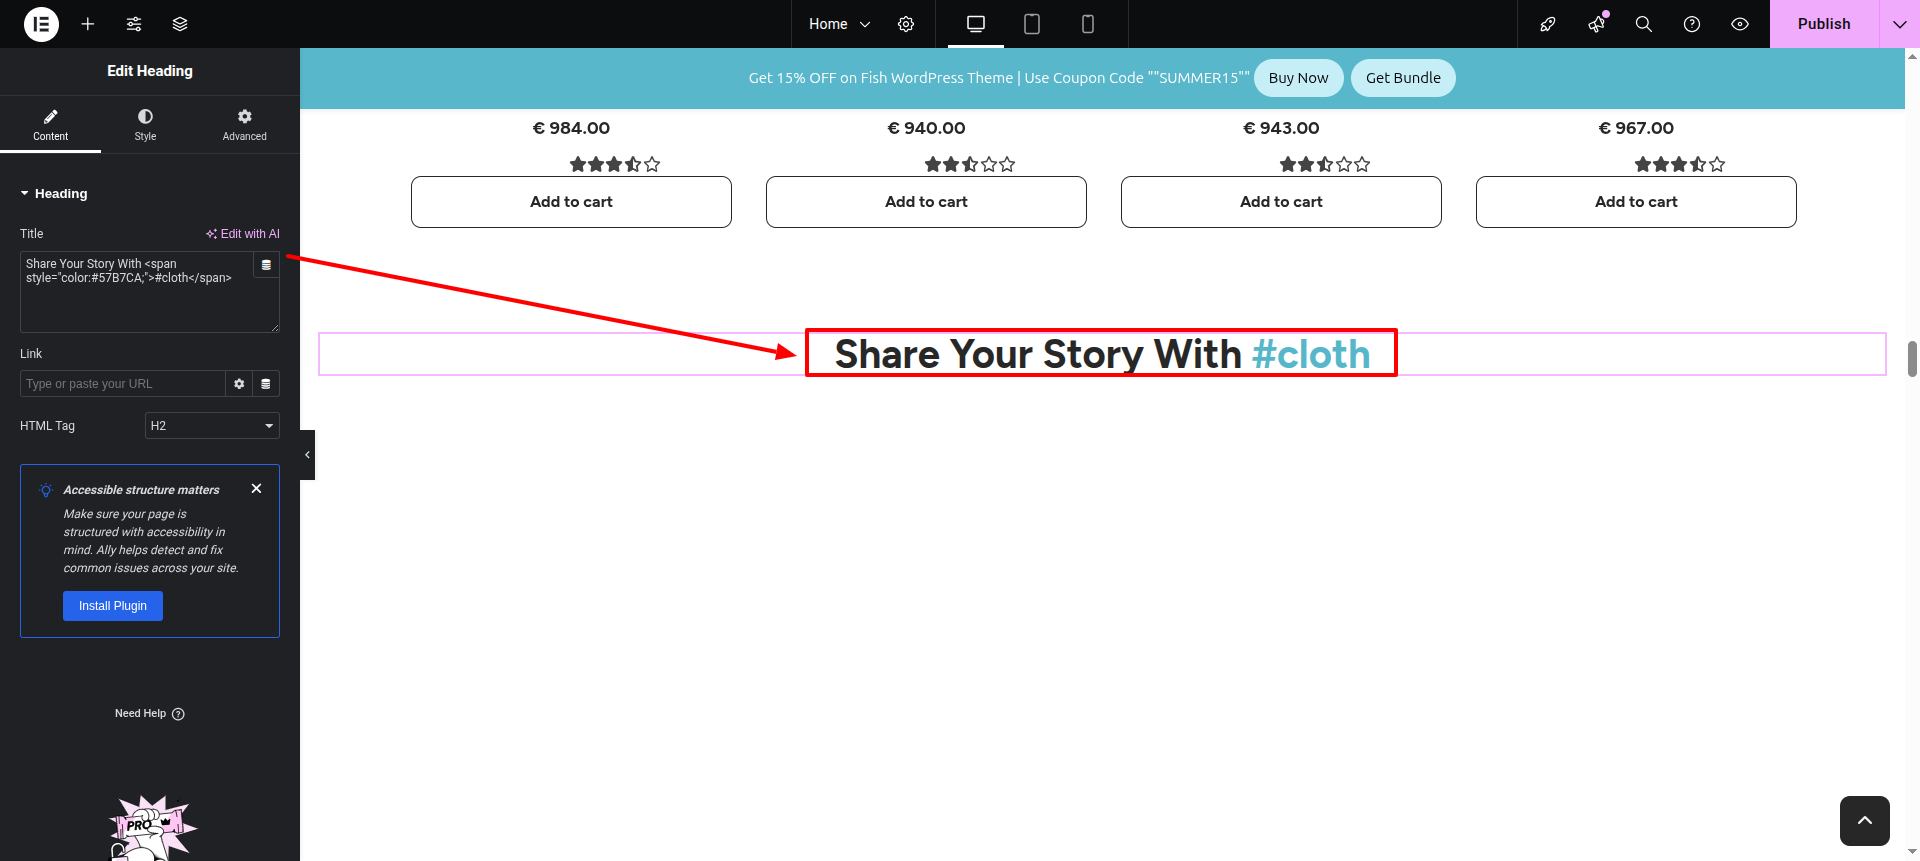The height and width of the screenshot is (861, 1920).
Task: Click the Link URL input field
Action: point(122,384)
